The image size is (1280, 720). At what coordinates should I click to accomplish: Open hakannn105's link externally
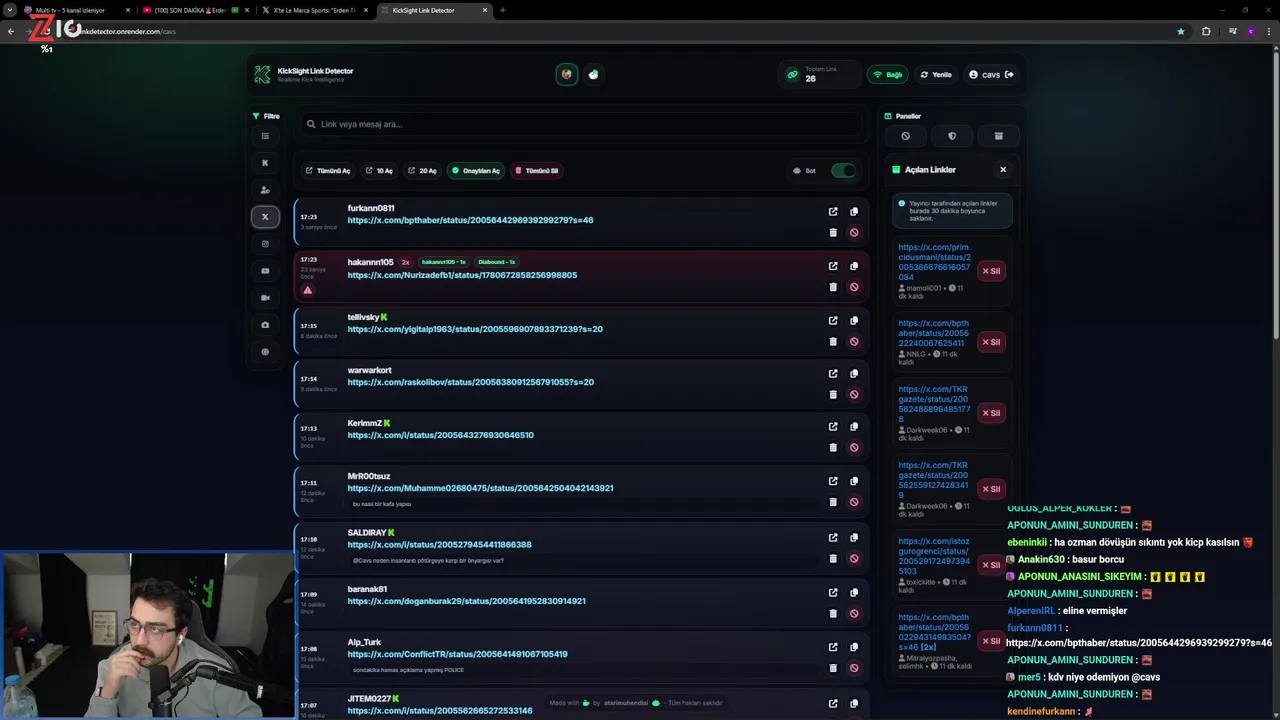(833, 266)
